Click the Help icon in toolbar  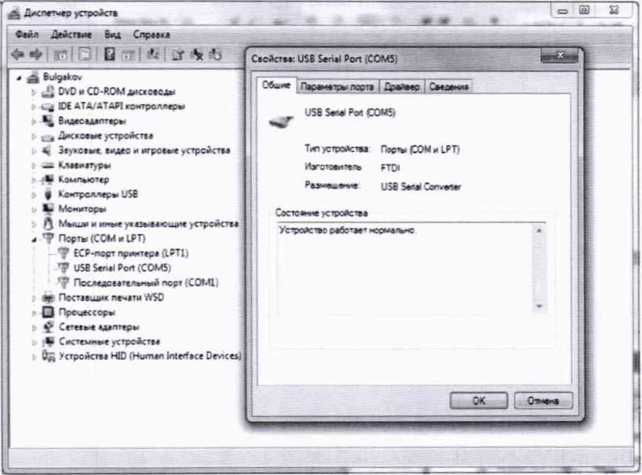coord(107,52)
